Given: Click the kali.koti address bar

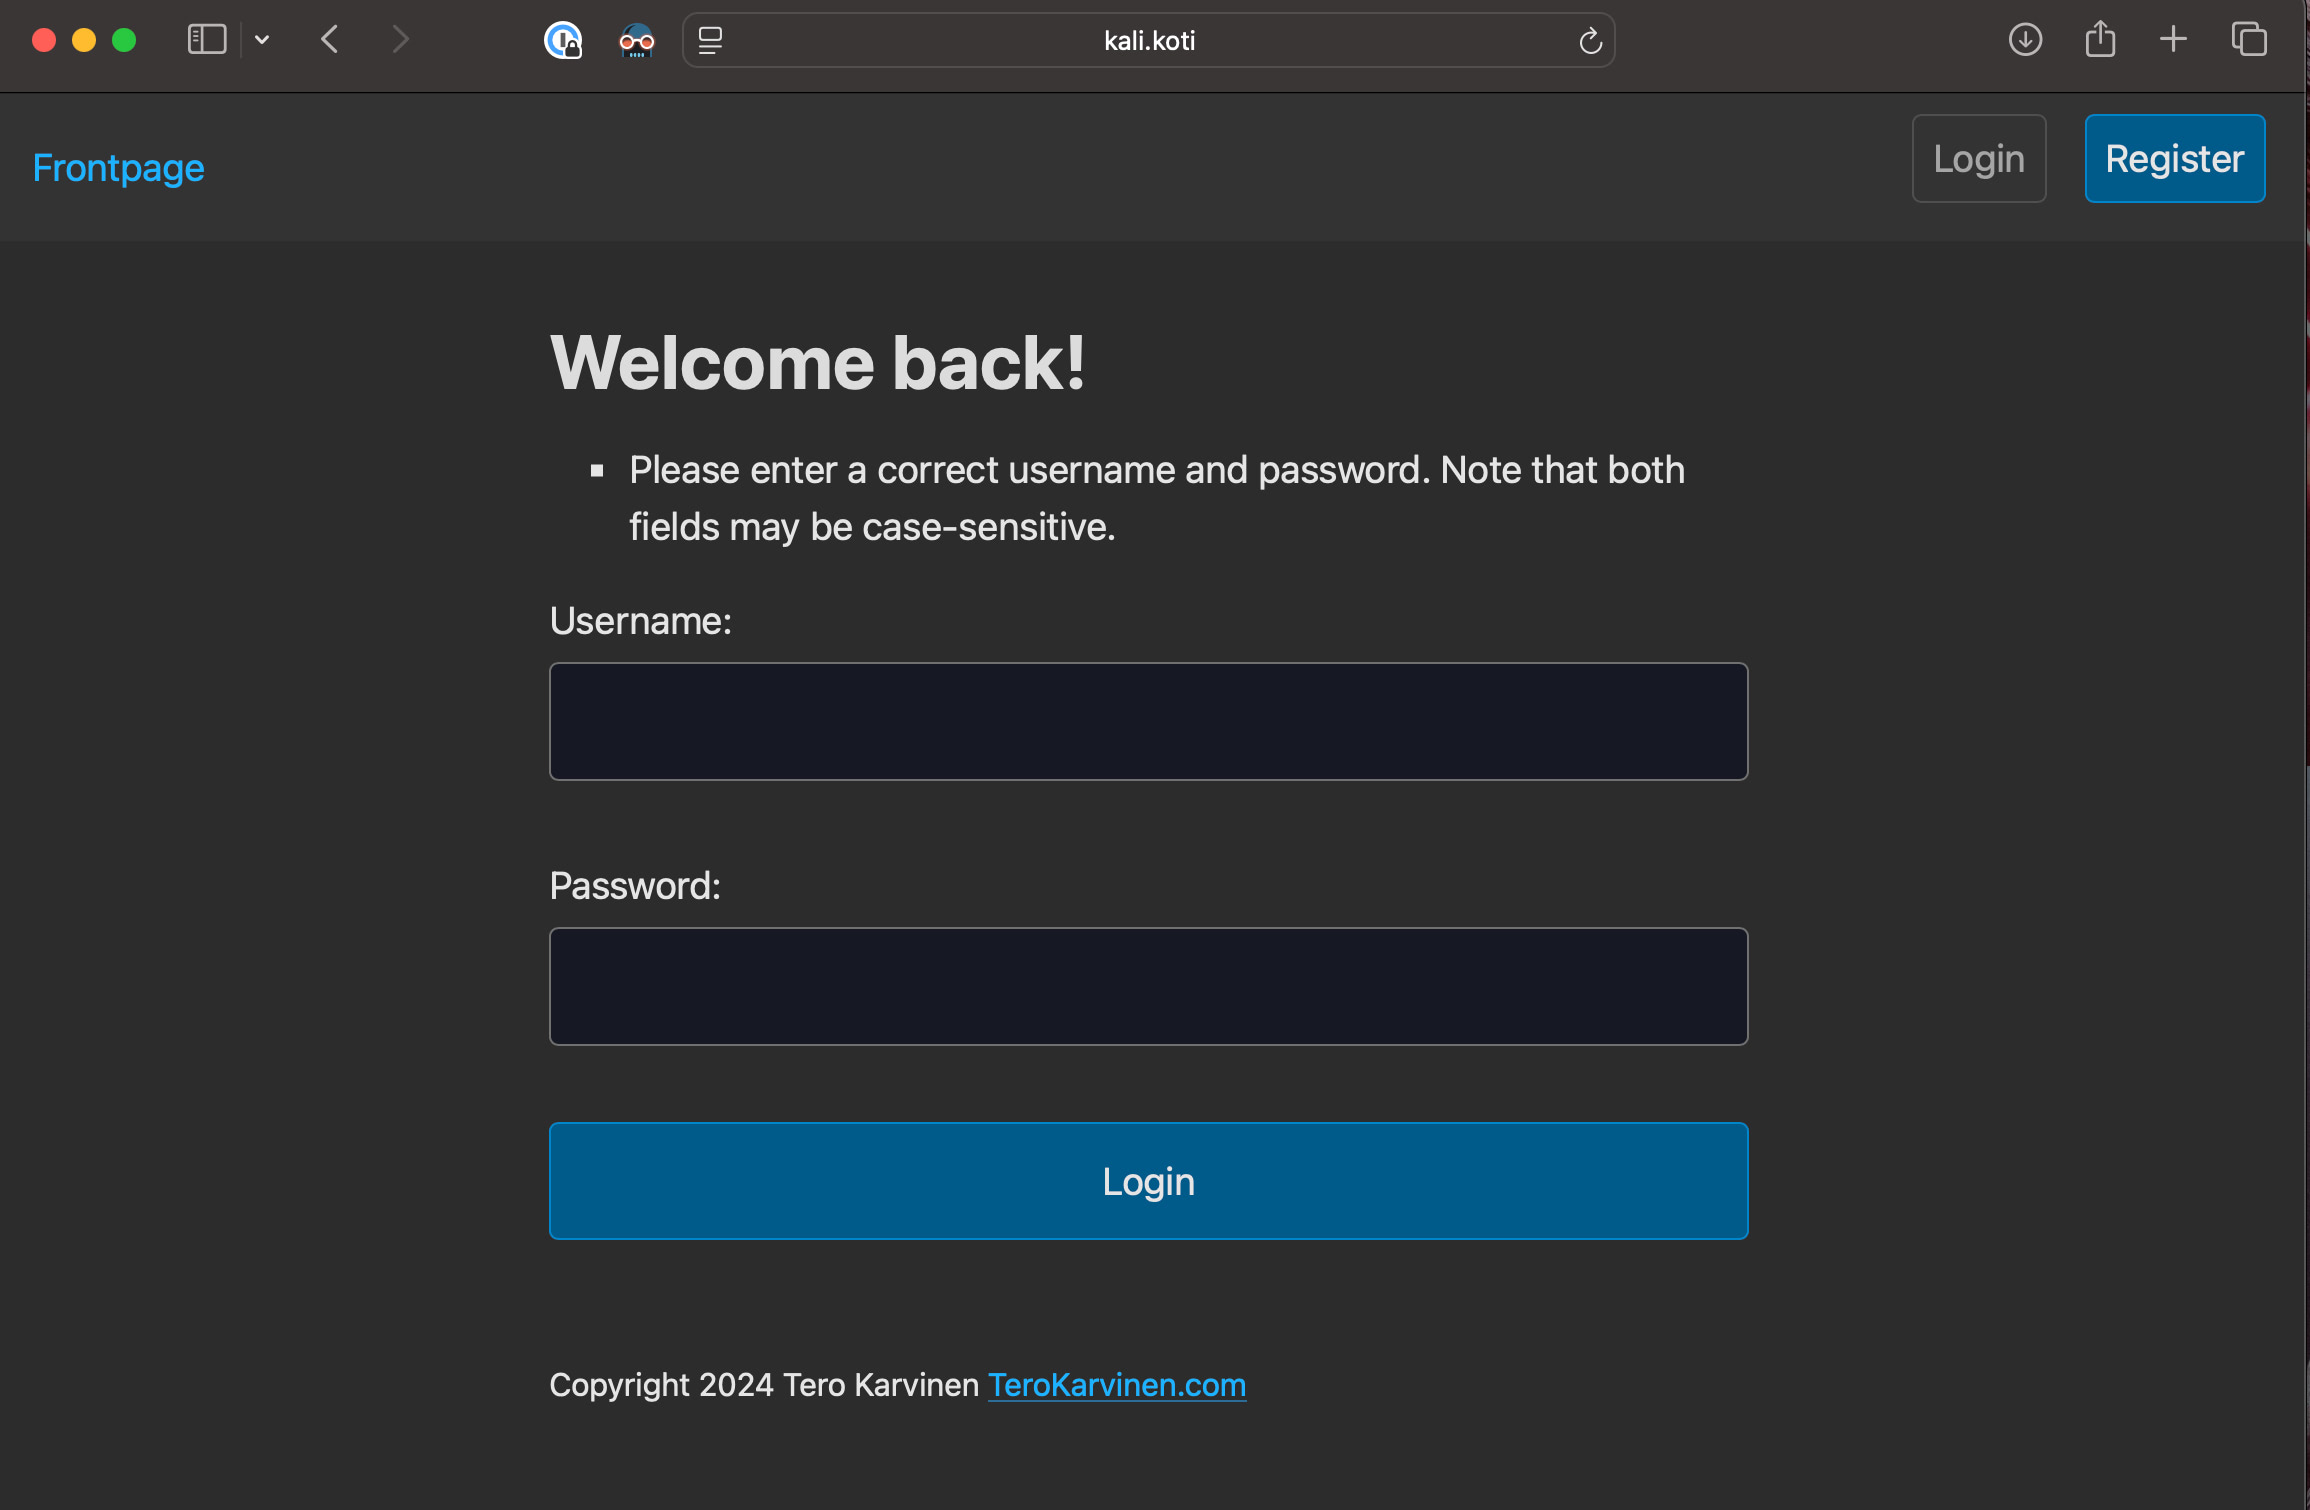Looking at the screenshot, I should [x=1148, y=41].
